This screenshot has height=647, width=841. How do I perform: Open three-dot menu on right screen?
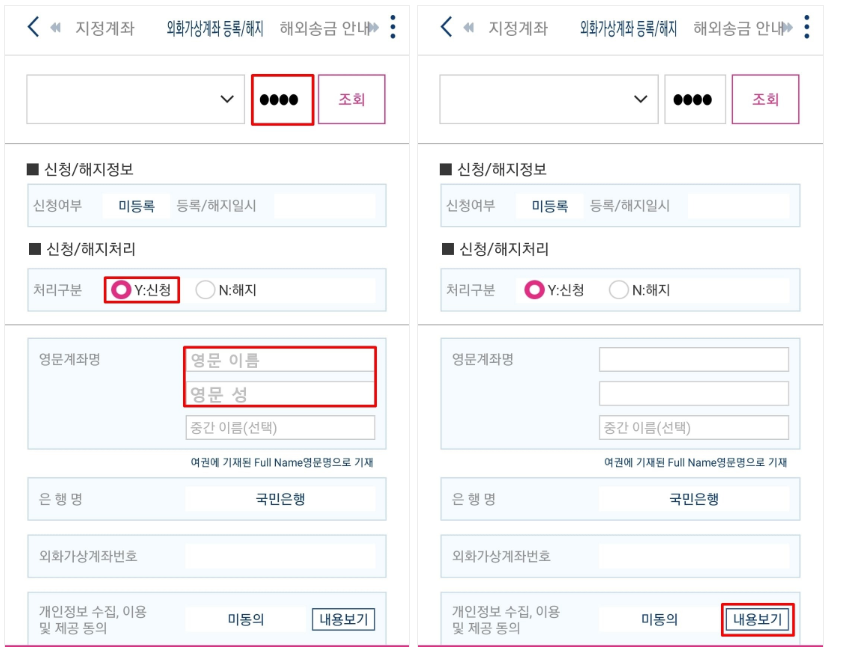click(807, 27)
